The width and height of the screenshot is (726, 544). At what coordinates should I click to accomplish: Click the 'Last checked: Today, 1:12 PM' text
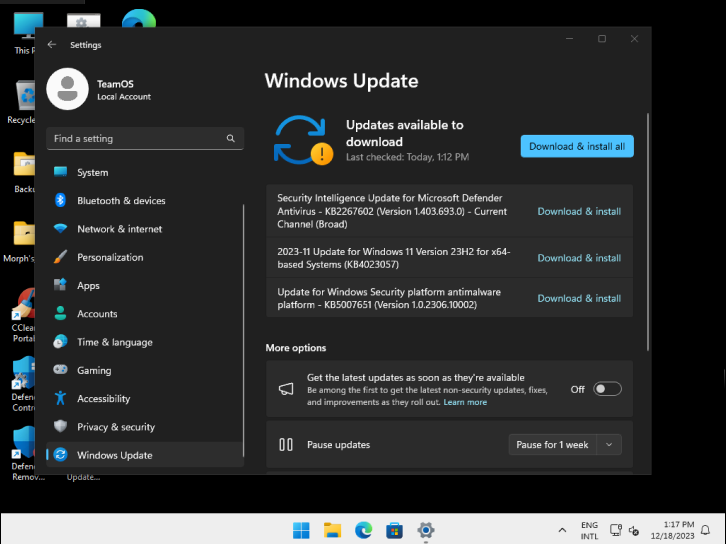coord(407,157)
